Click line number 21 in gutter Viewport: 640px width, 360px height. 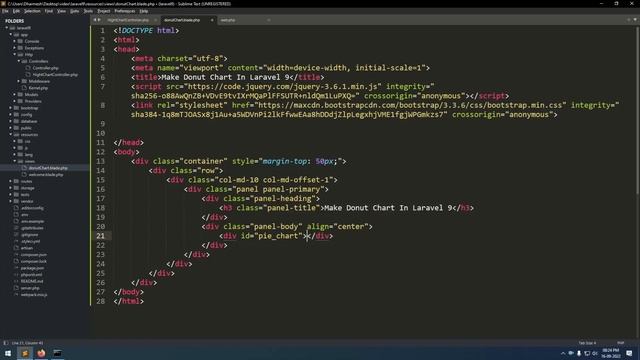pos(101,236)
